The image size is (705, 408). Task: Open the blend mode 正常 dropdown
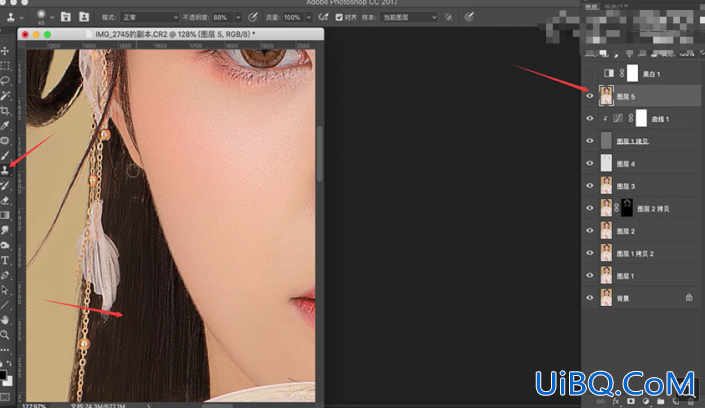150,18
